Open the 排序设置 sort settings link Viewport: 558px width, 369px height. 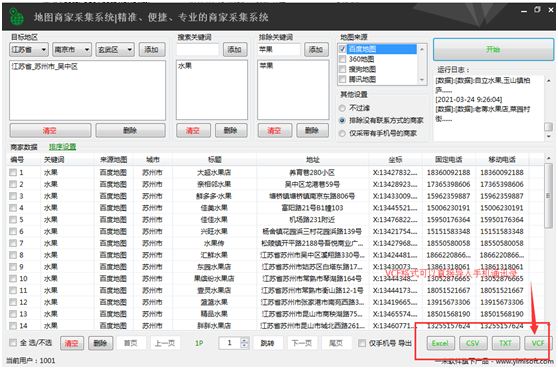[63, 147]
